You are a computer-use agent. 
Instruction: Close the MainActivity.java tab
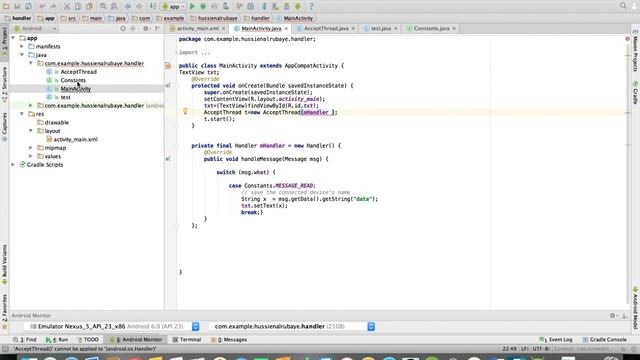tap(286, 29)
